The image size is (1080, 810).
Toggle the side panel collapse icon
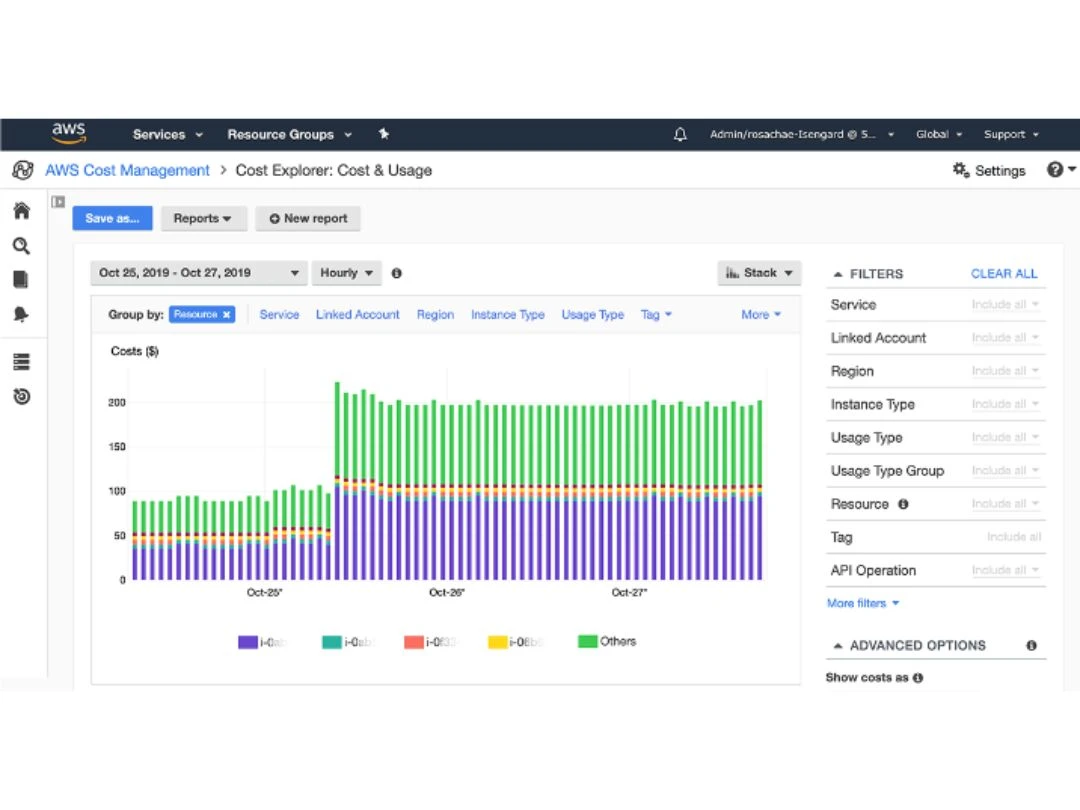tap(58, 202)
